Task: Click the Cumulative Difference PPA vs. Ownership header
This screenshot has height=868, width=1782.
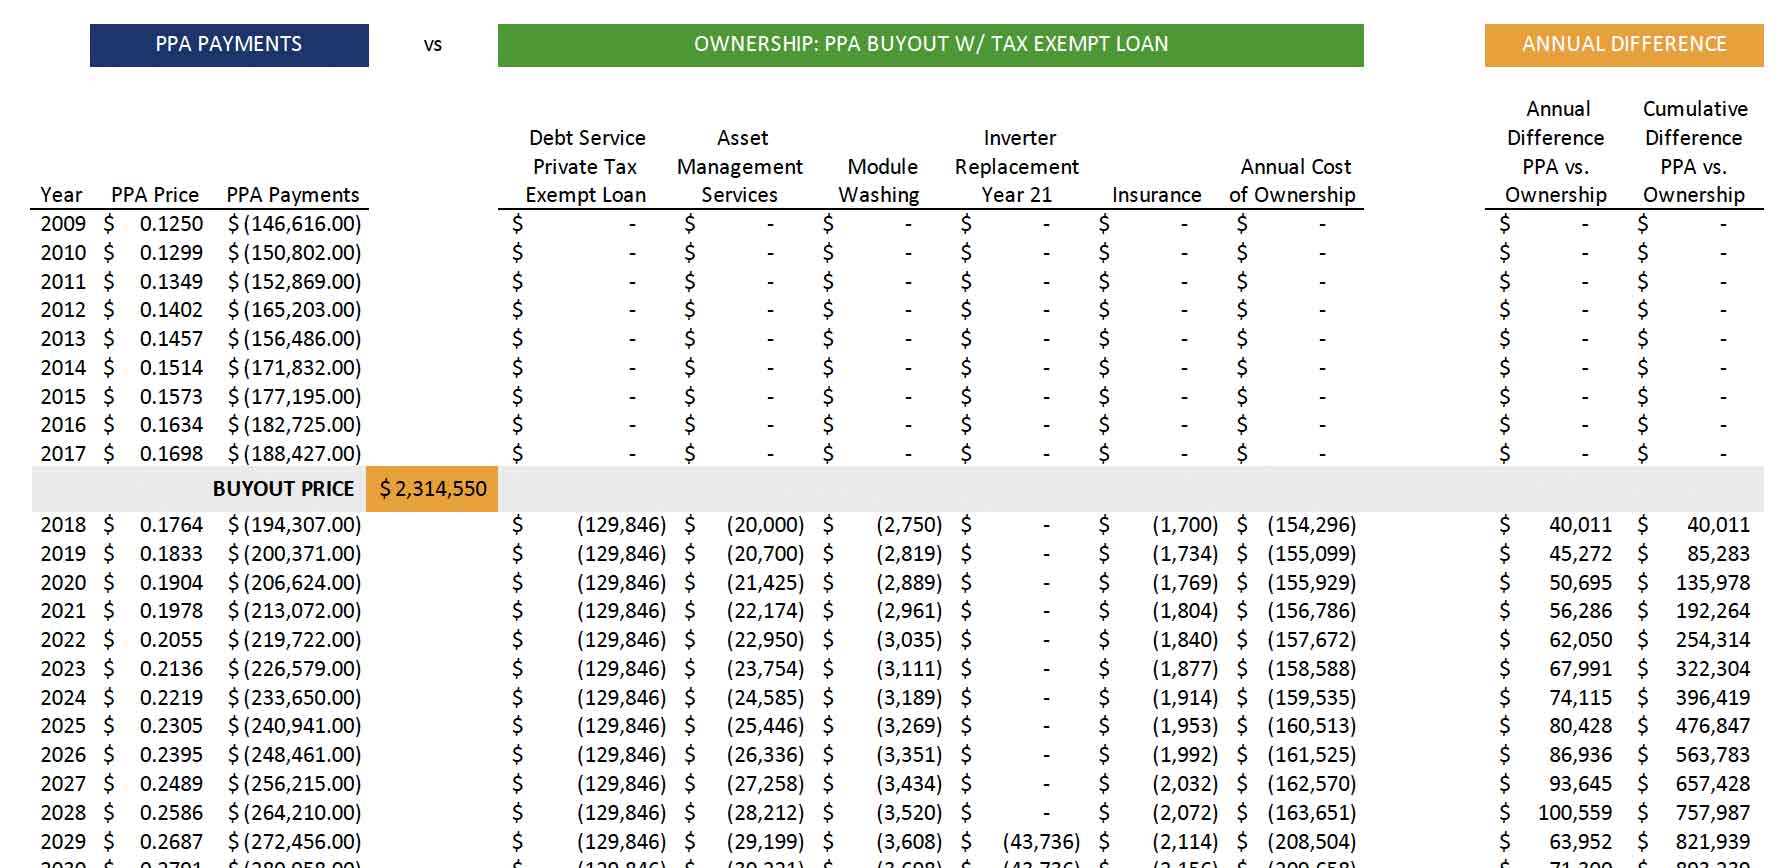Action: [x=1694, y=152]
